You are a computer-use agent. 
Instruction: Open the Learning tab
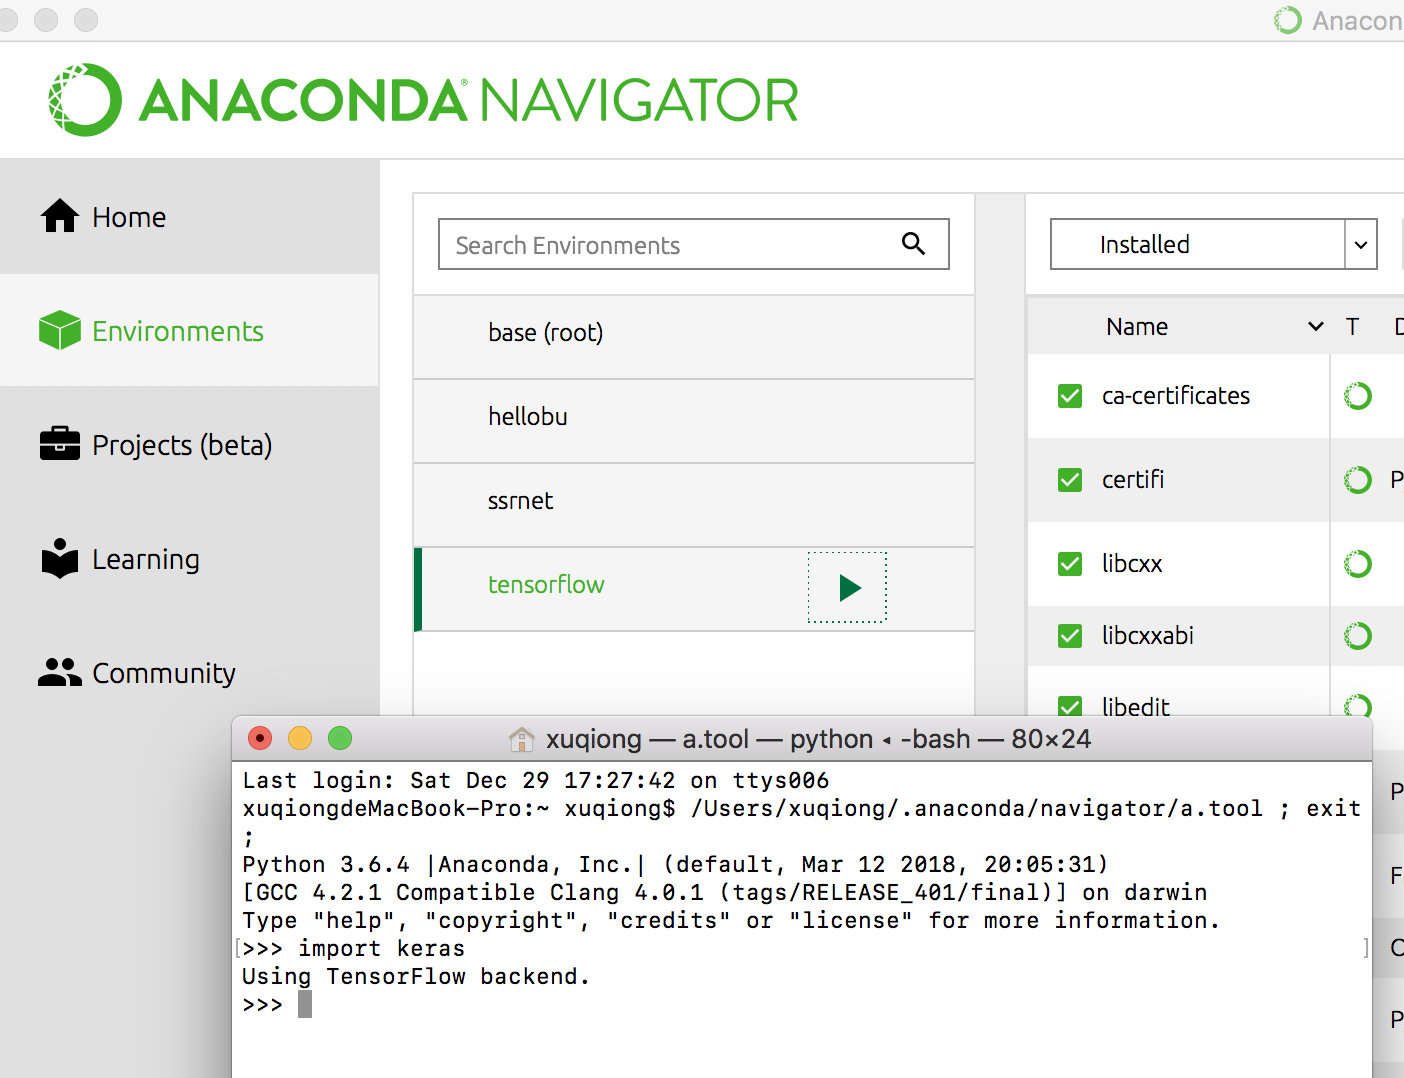coord(189,558)
